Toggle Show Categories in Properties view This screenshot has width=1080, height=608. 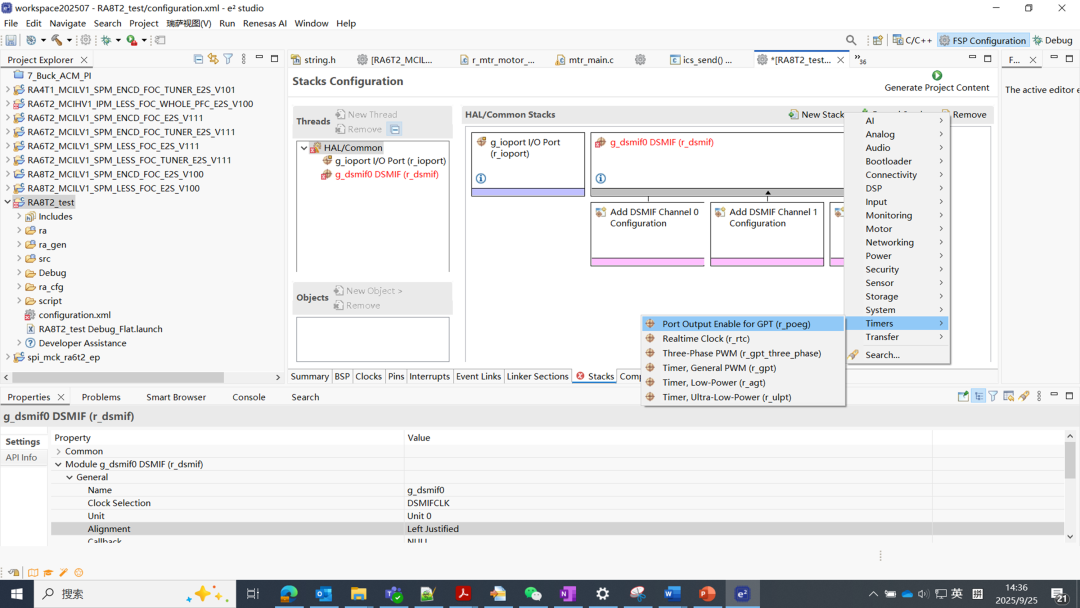tap(979, 396)
